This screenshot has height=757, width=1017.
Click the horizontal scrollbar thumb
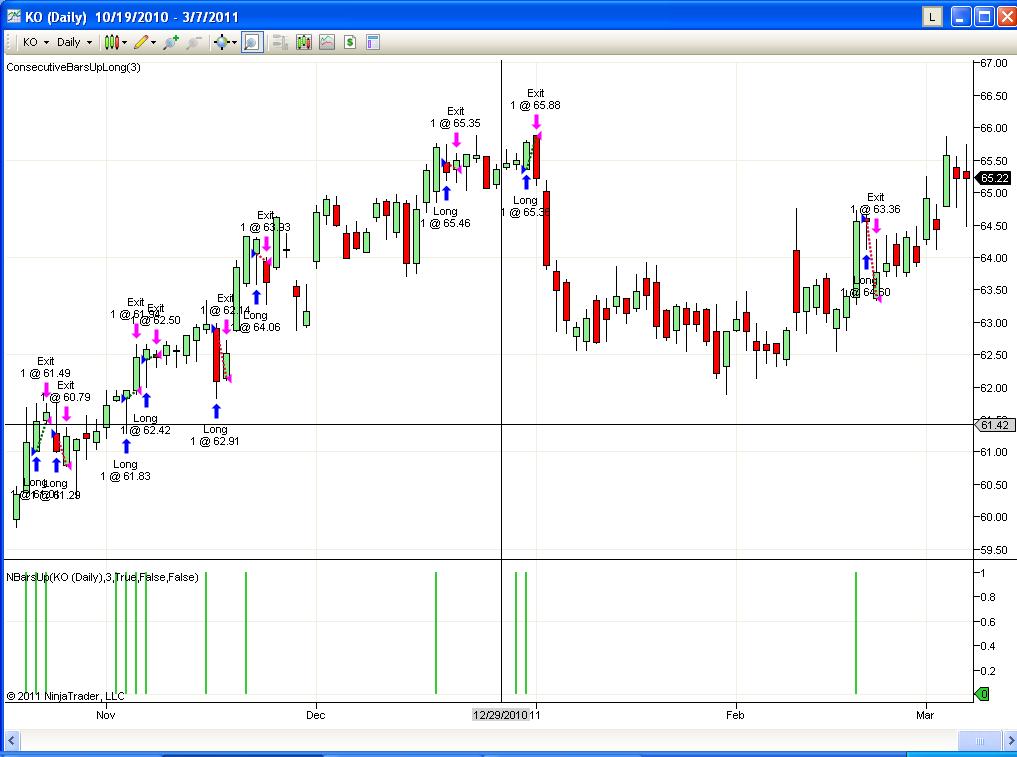(980, 740)
